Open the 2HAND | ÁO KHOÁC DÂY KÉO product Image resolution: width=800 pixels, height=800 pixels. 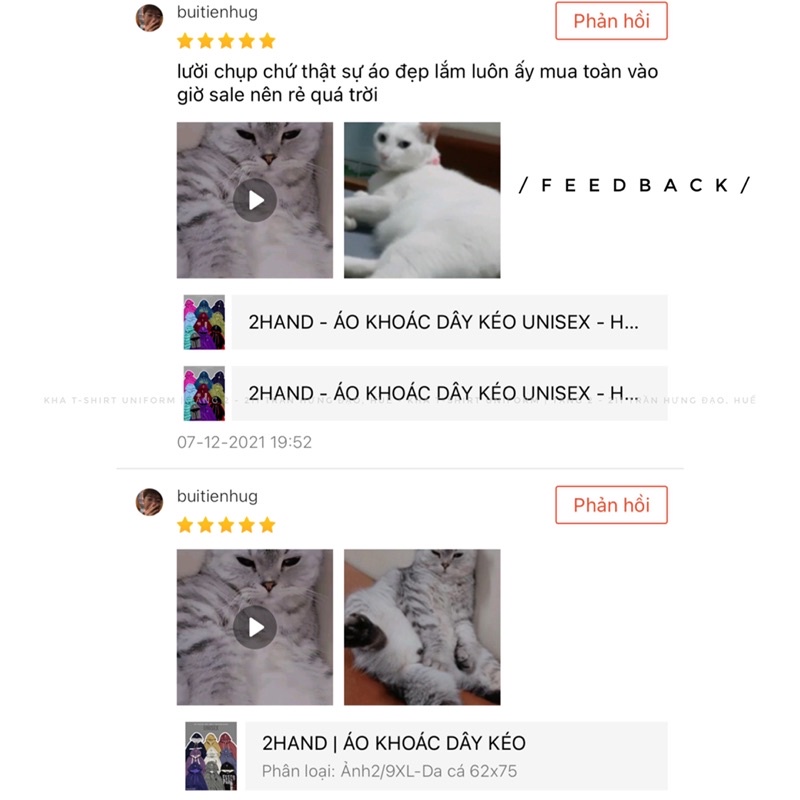(456, 756)
